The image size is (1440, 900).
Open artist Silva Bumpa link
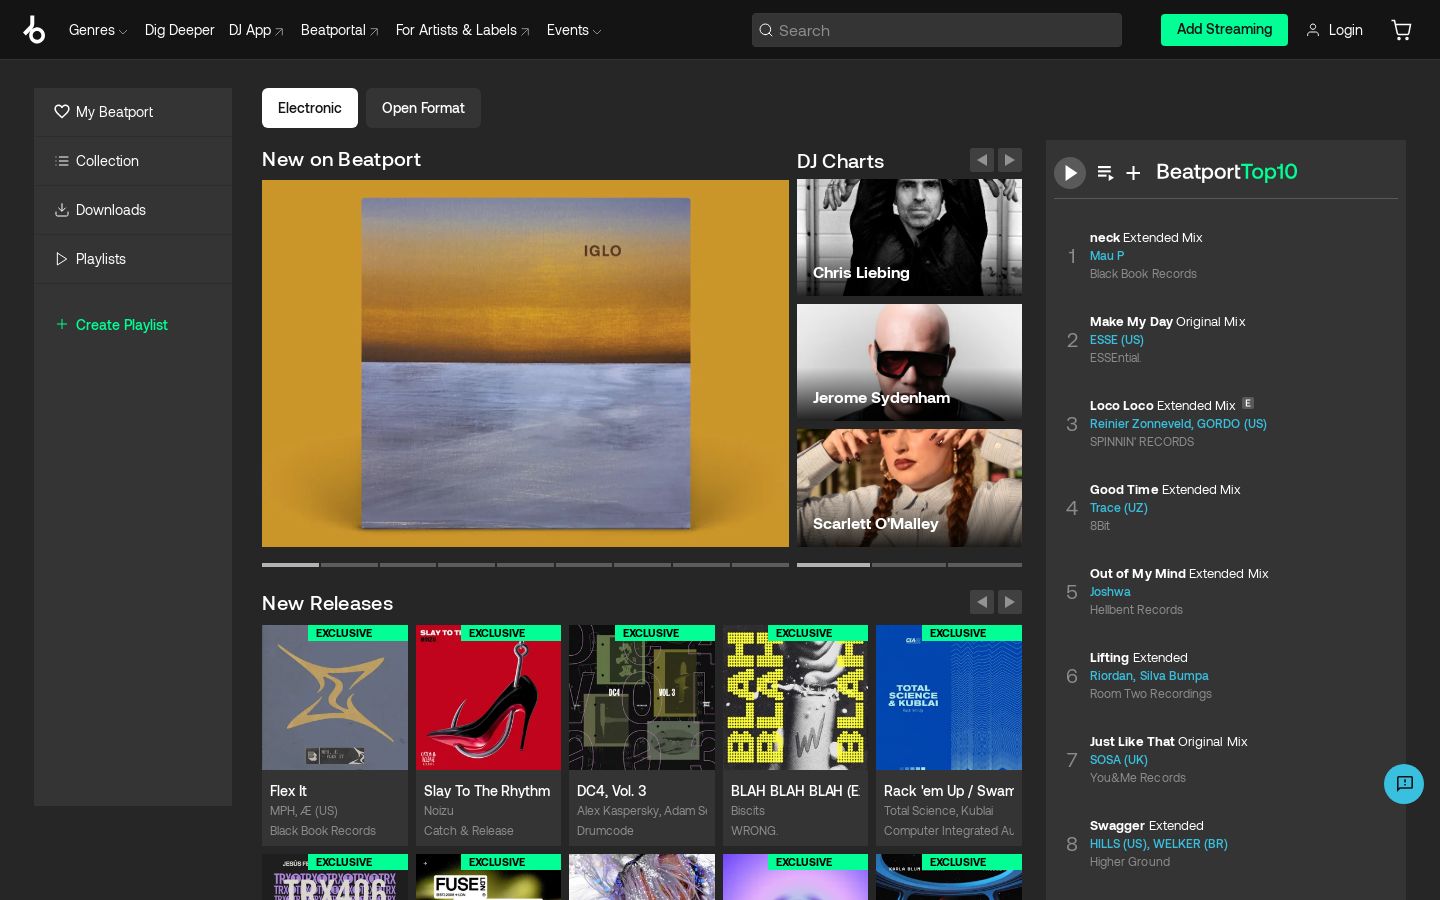[1174, 676]
